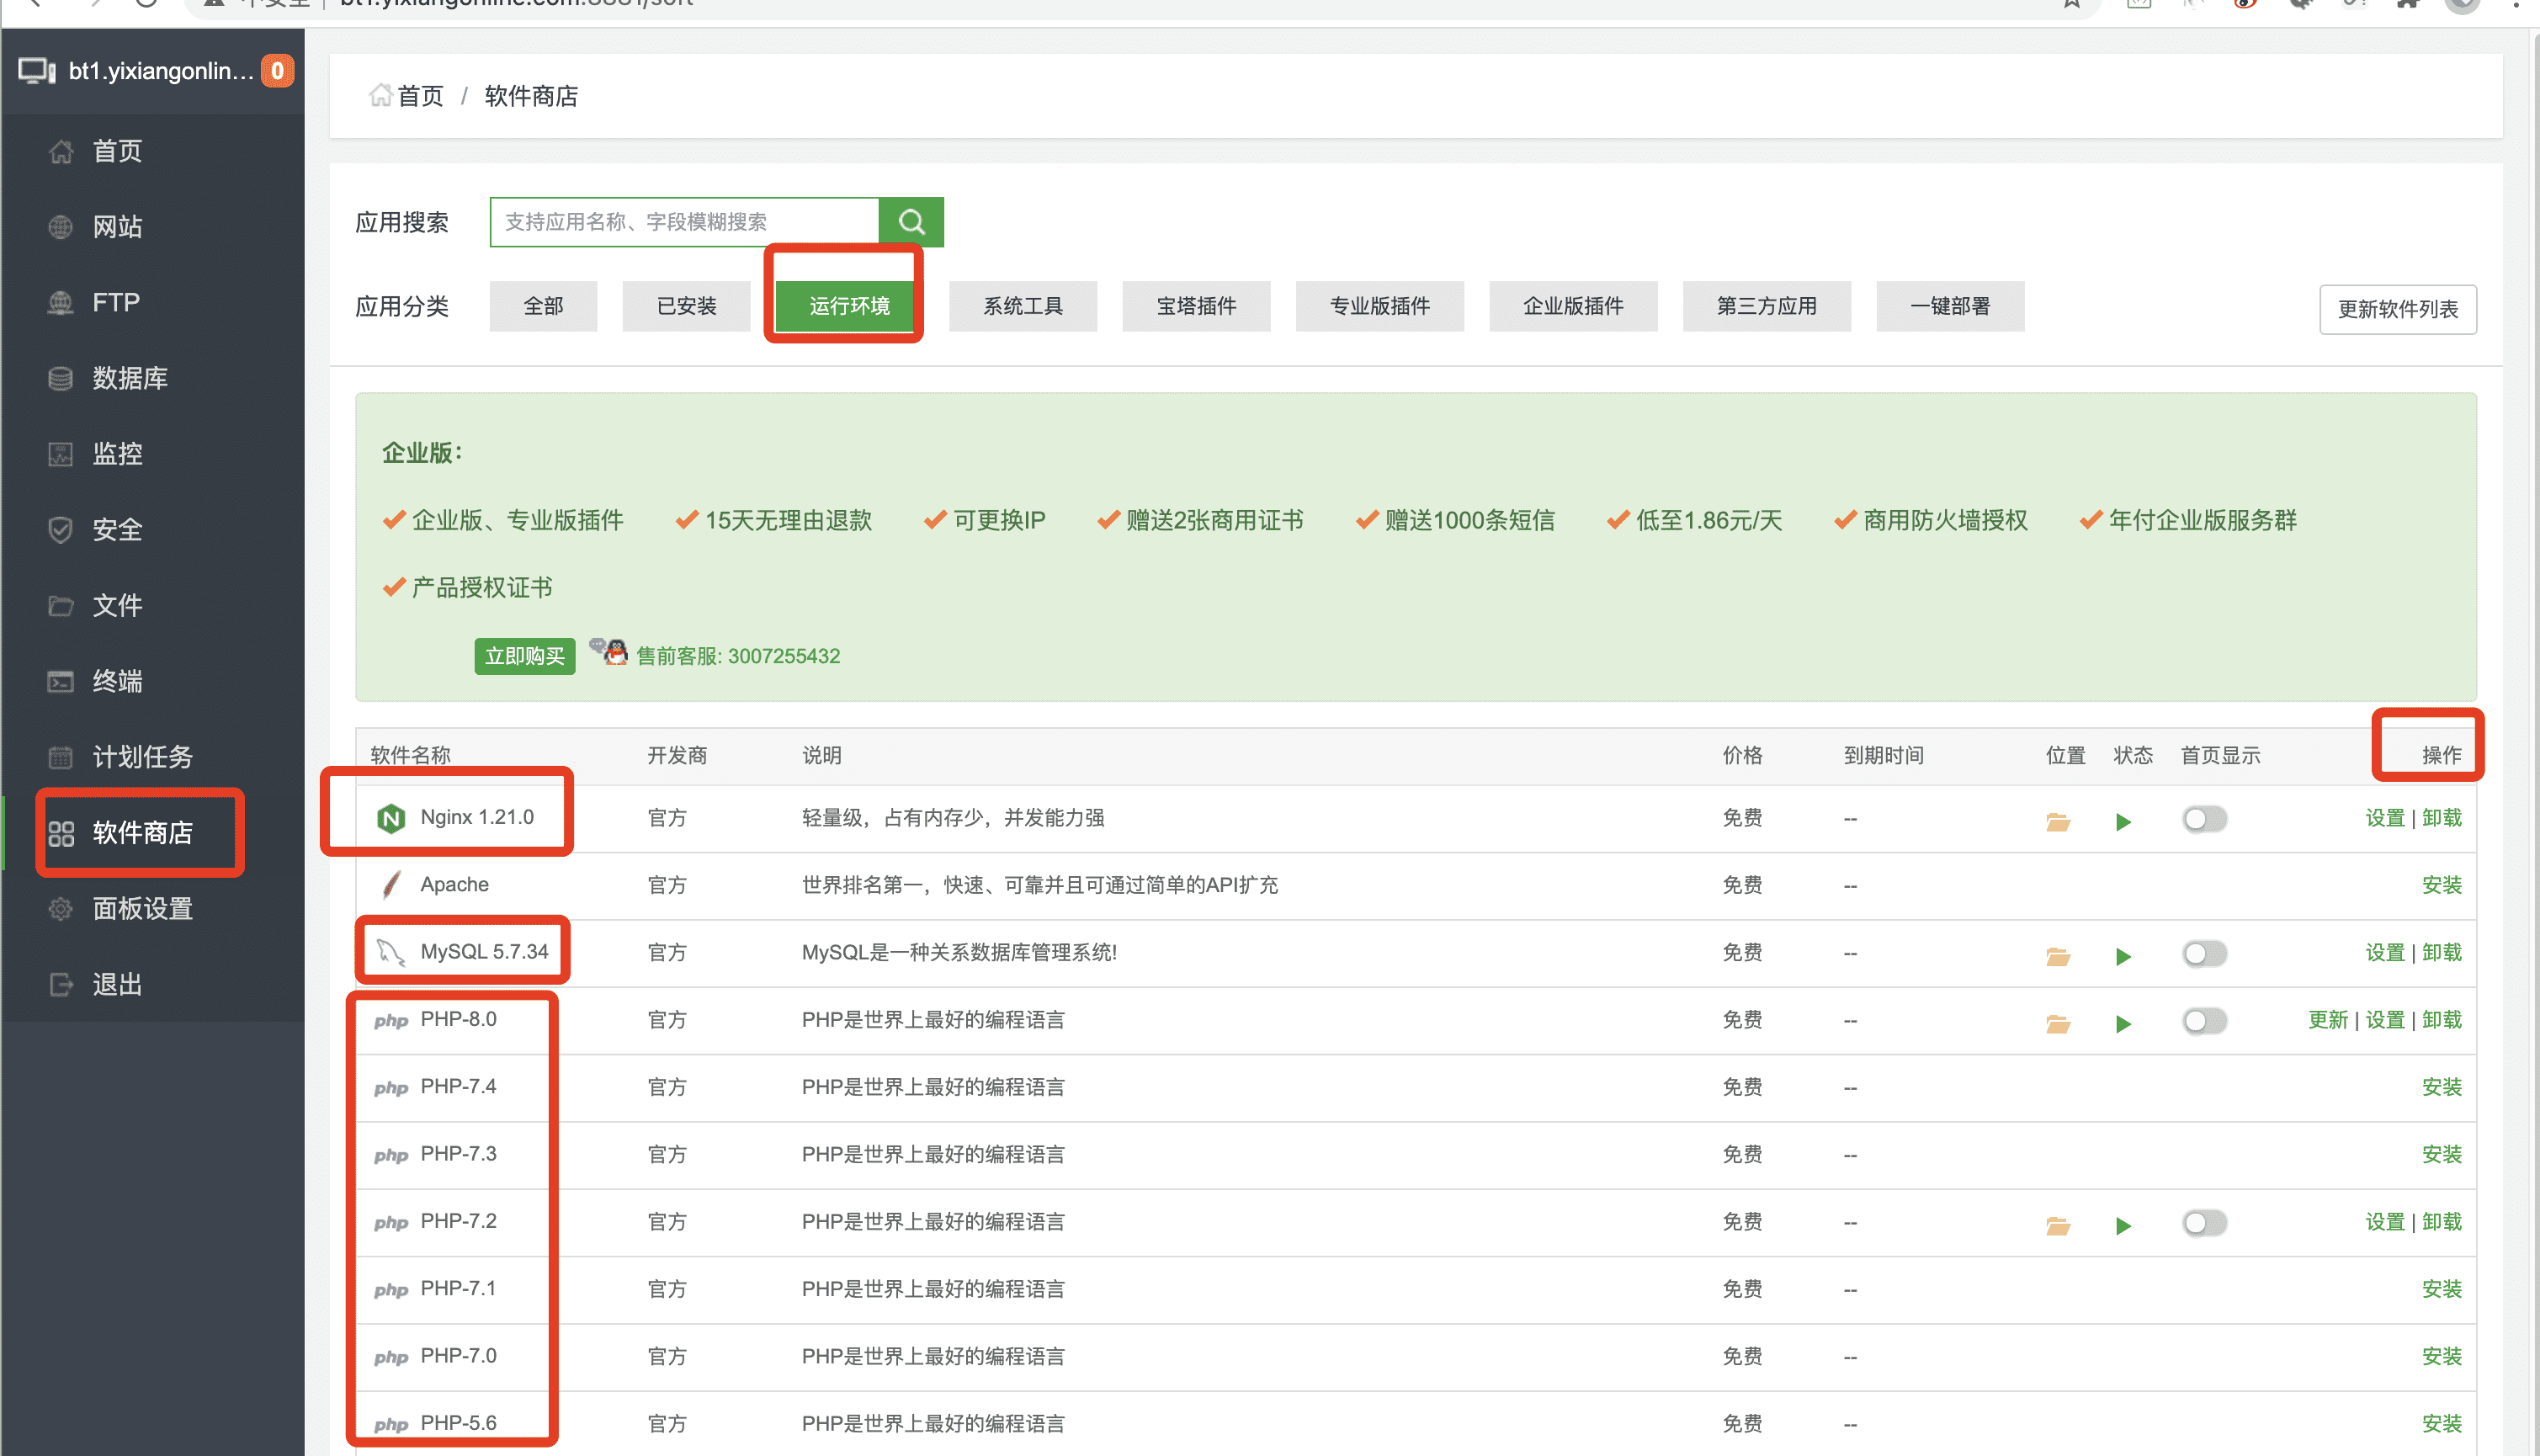This screenshot has height=1456, width=2540.
Task: Select the 专业版插件 category tab
Action: coord(1380,306)
